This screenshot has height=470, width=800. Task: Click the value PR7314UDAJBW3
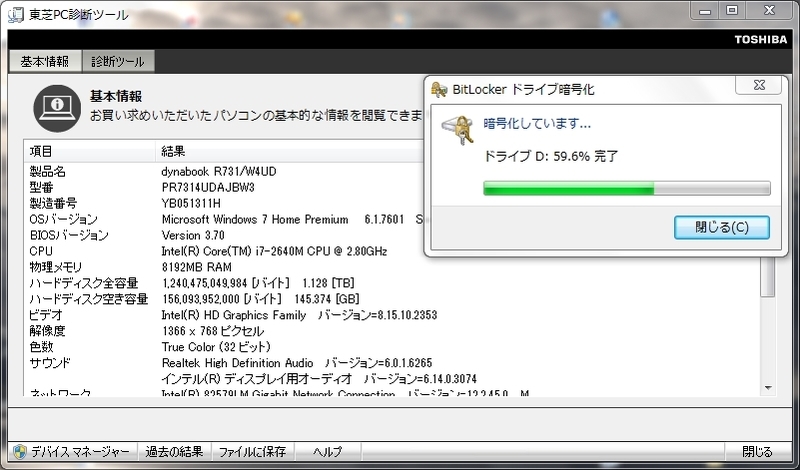(208, 187)
